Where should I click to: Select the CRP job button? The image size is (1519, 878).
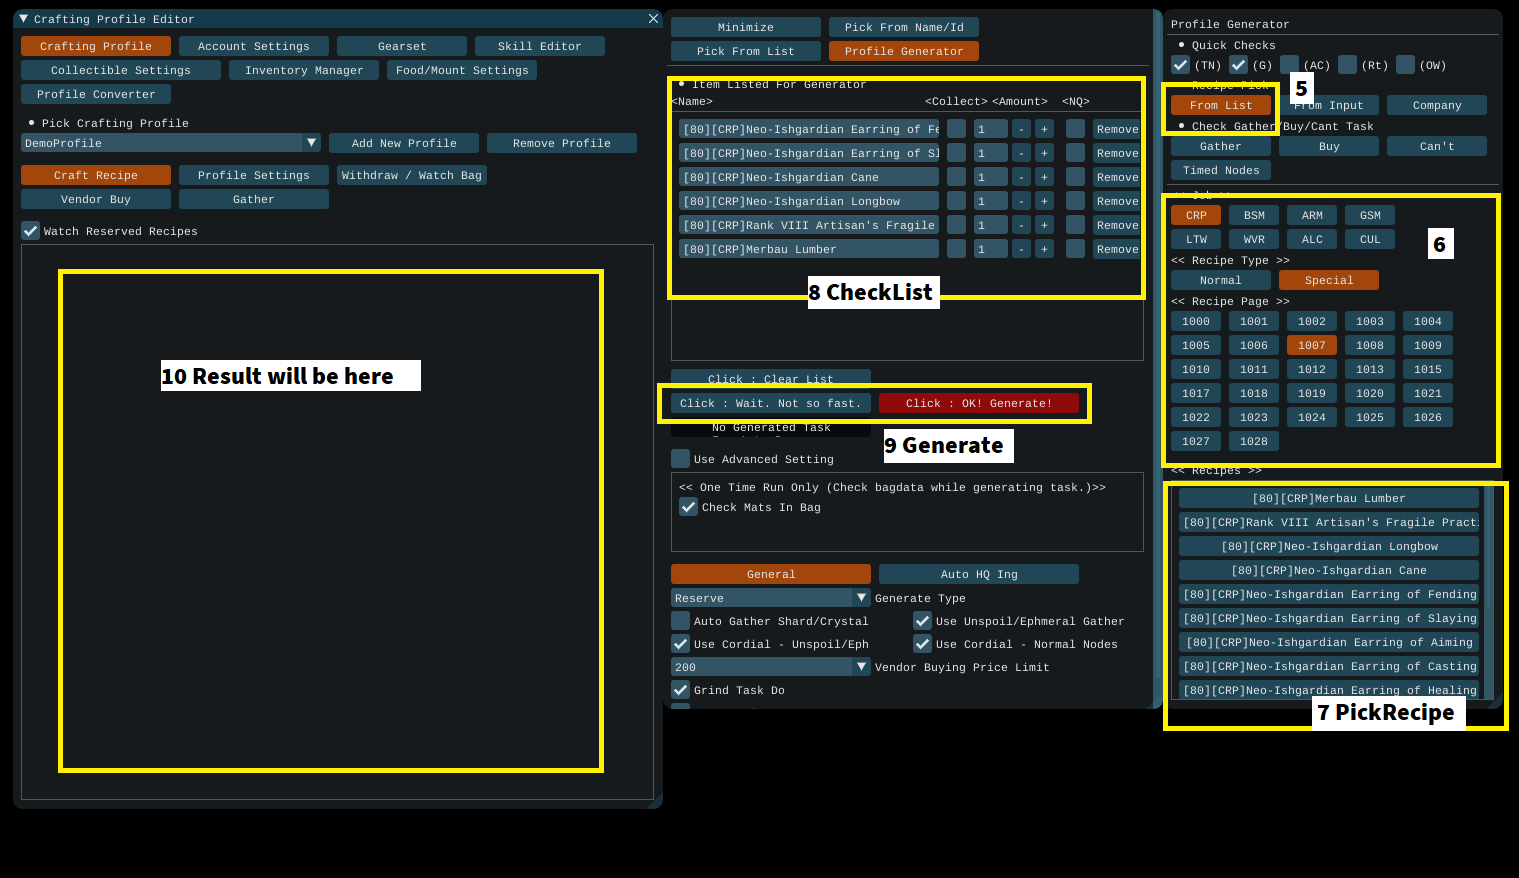coord(1196,215)
